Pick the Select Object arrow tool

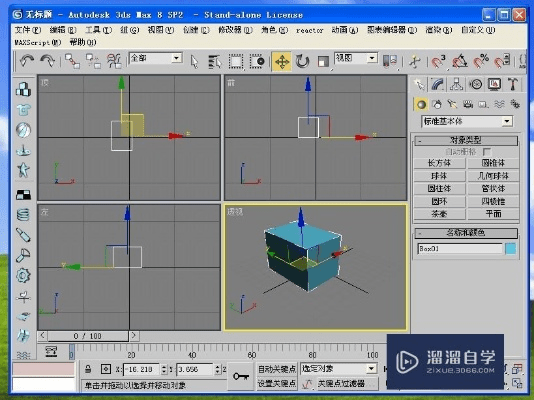click(x=194, y=62)
